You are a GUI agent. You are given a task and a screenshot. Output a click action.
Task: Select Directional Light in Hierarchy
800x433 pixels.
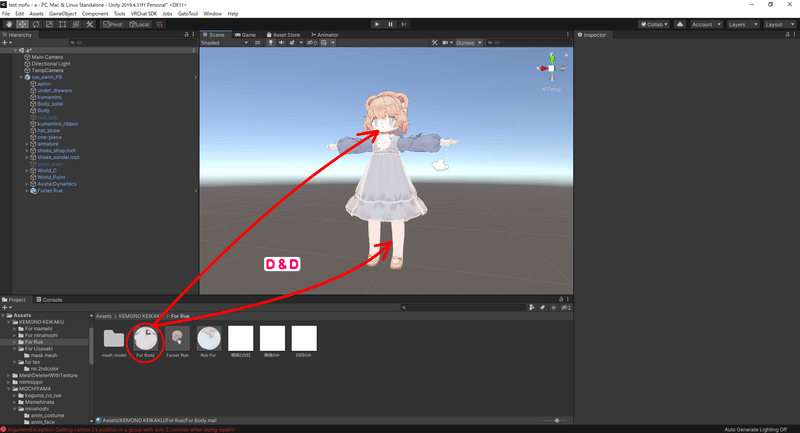(x=51, y=64)
